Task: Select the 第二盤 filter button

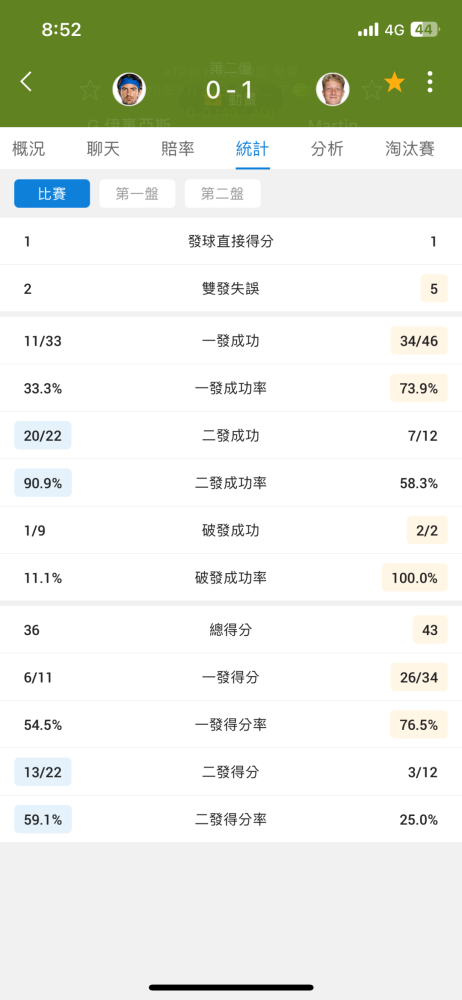Action: pos(223,194)
